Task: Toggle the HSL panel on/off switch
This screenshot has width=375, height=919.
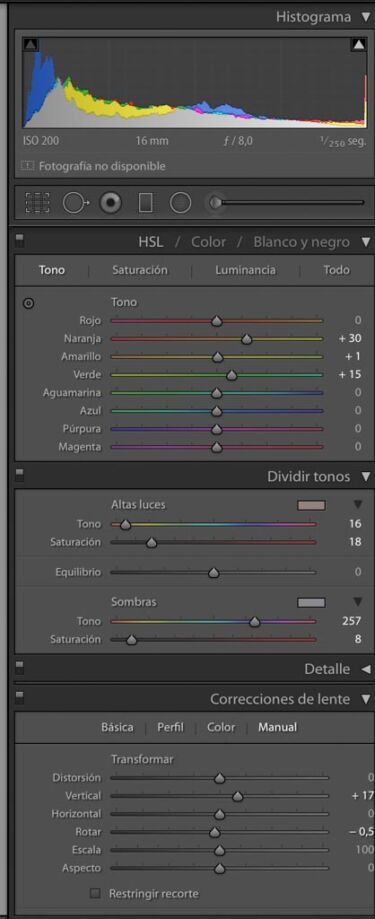Action: click(19, 241)
